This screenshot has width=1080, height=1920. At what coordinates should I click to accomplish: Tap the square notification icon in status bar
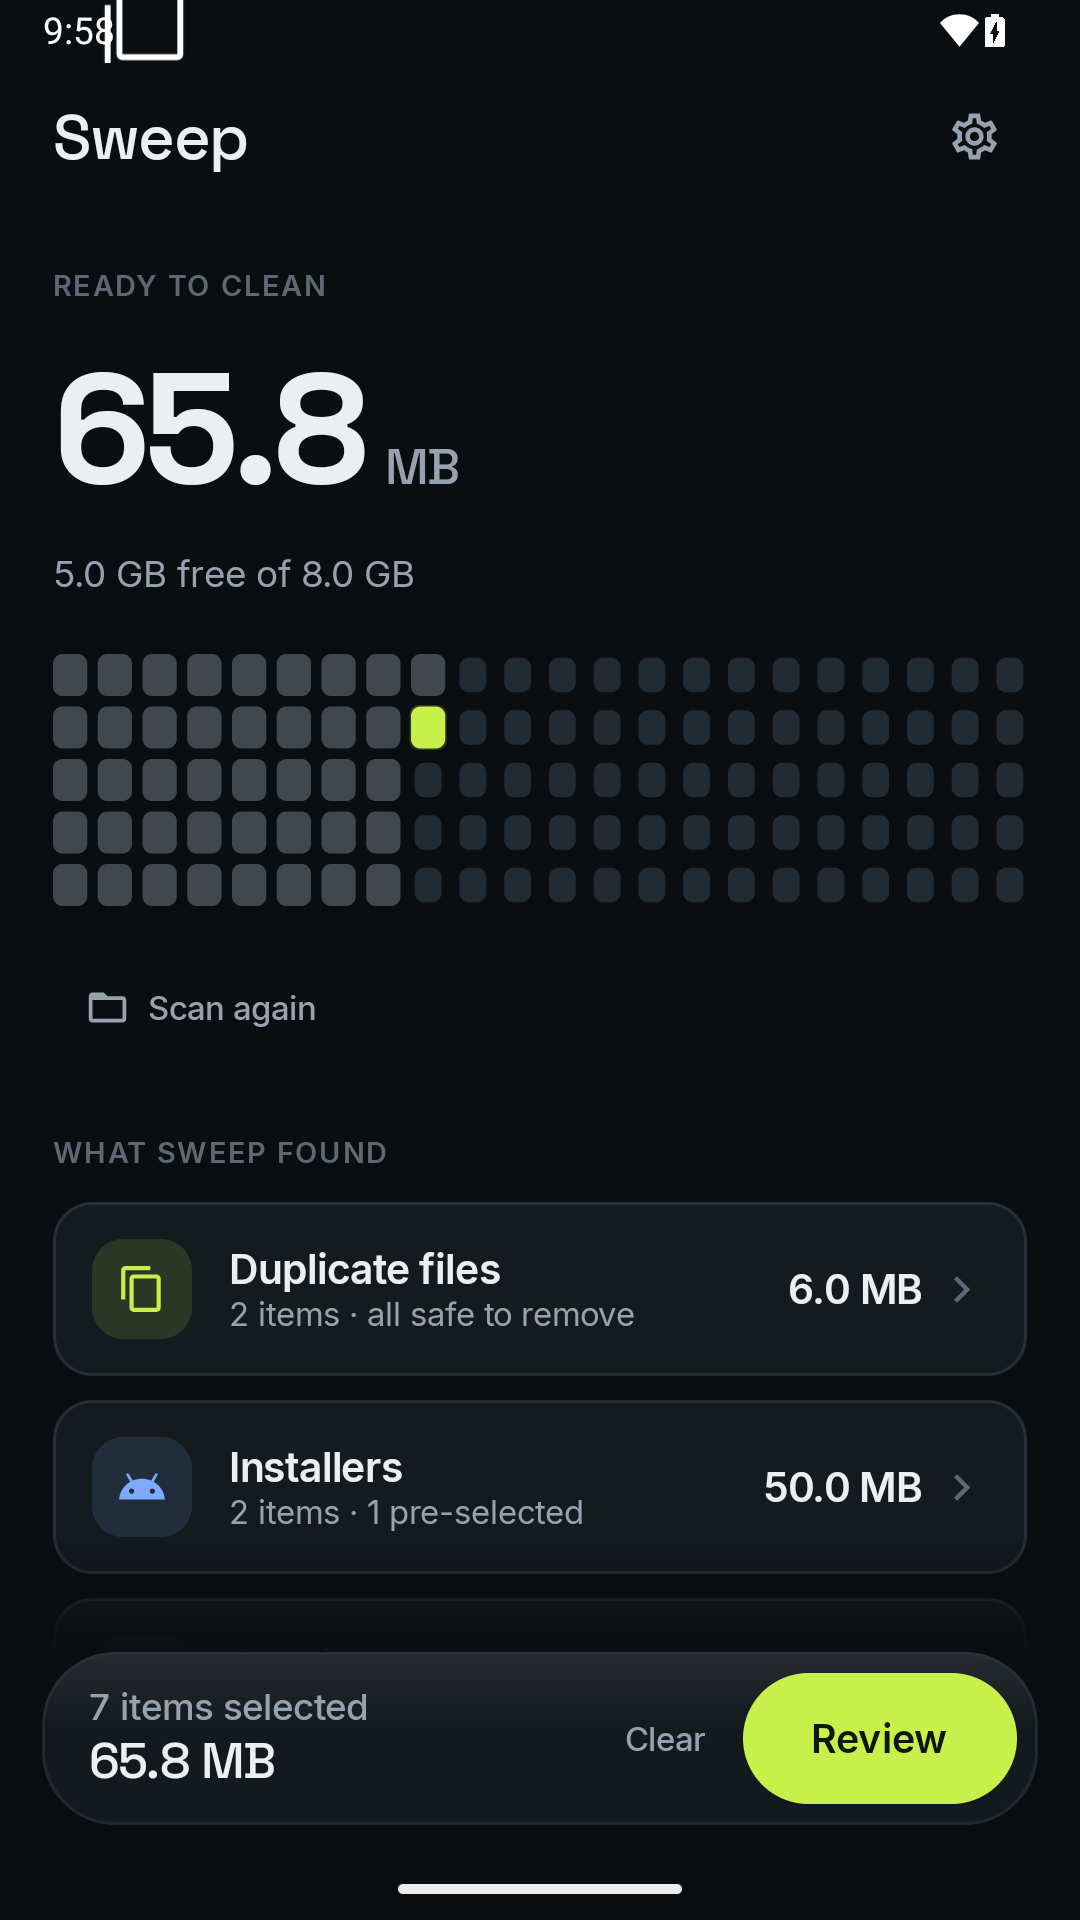click(146, 30)
